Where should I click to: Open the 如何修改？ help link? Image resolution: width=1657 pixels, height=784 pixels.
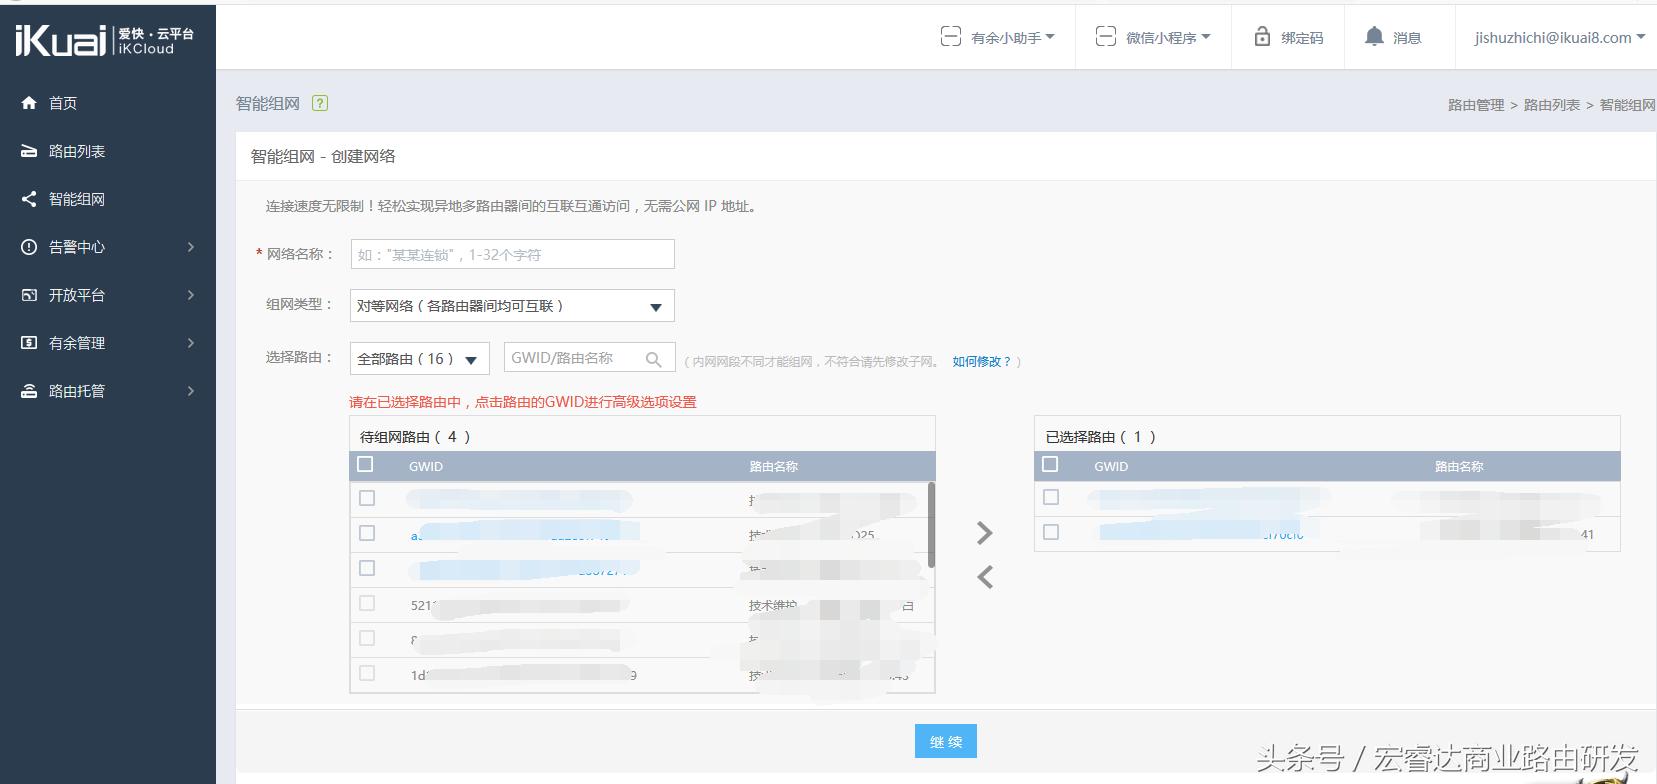[x=982, y=362]
